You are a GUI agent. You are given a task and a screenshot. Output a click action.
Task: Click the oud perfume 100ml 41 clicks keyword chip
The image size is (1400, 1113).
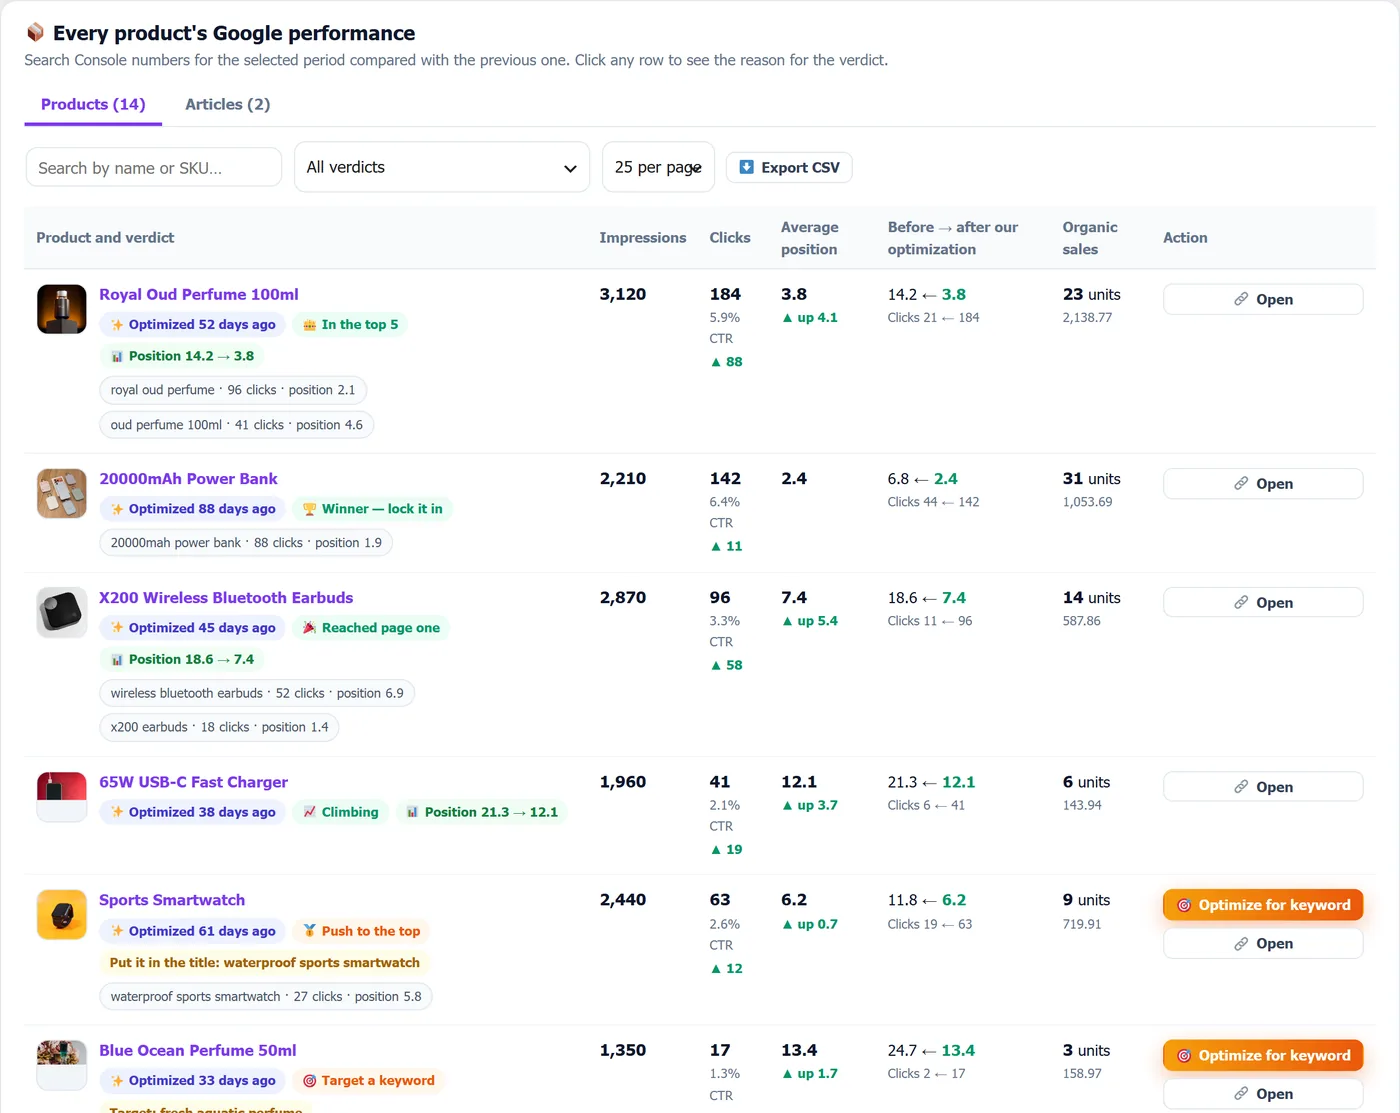(237, 425)
